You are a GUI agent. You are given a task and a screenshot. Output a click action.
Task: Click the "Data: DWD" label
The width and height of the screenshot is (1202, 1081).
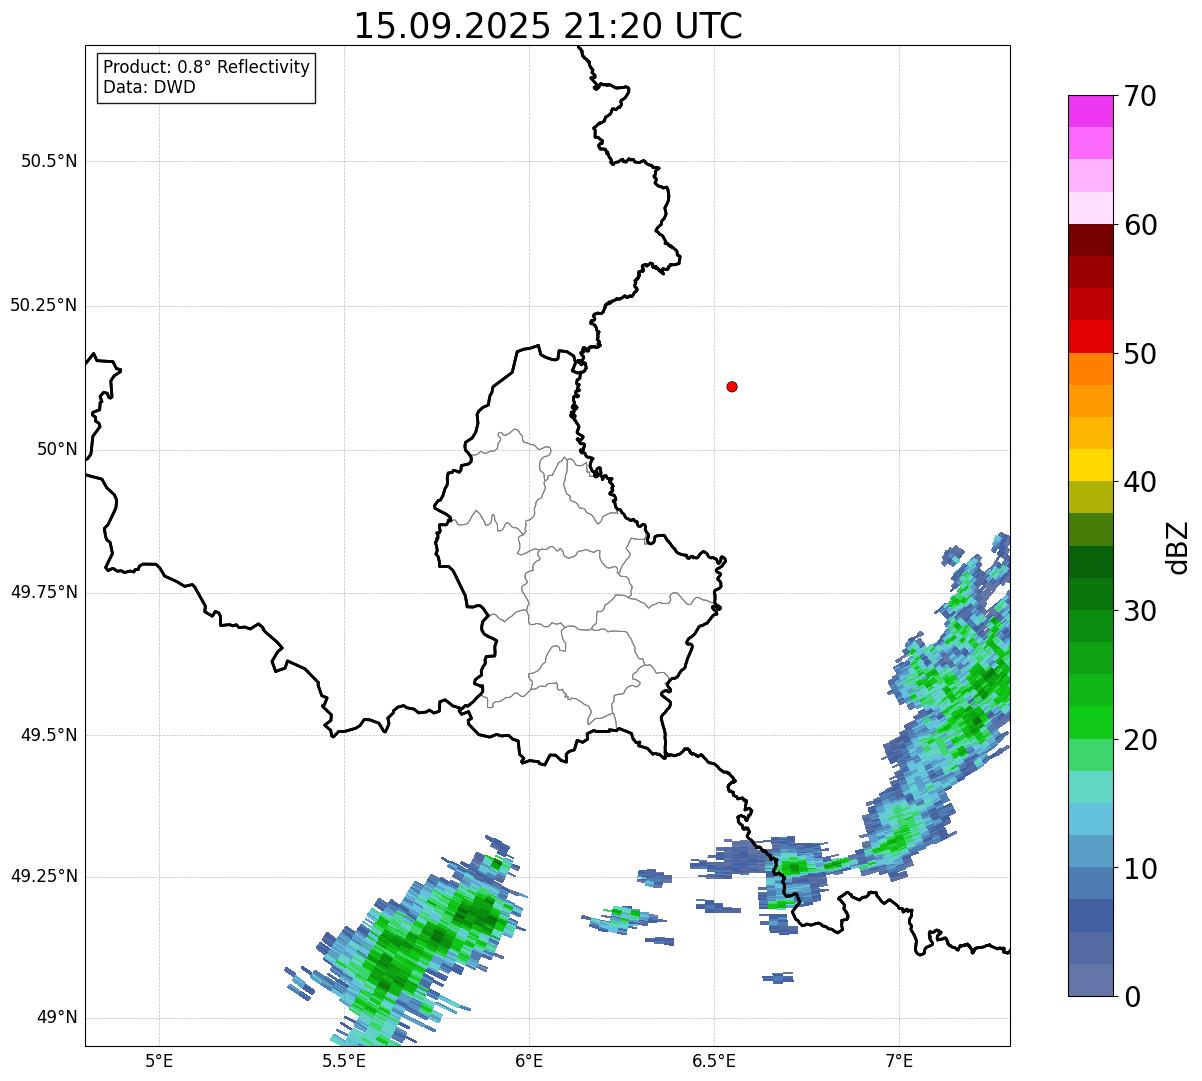click(149, 87)
